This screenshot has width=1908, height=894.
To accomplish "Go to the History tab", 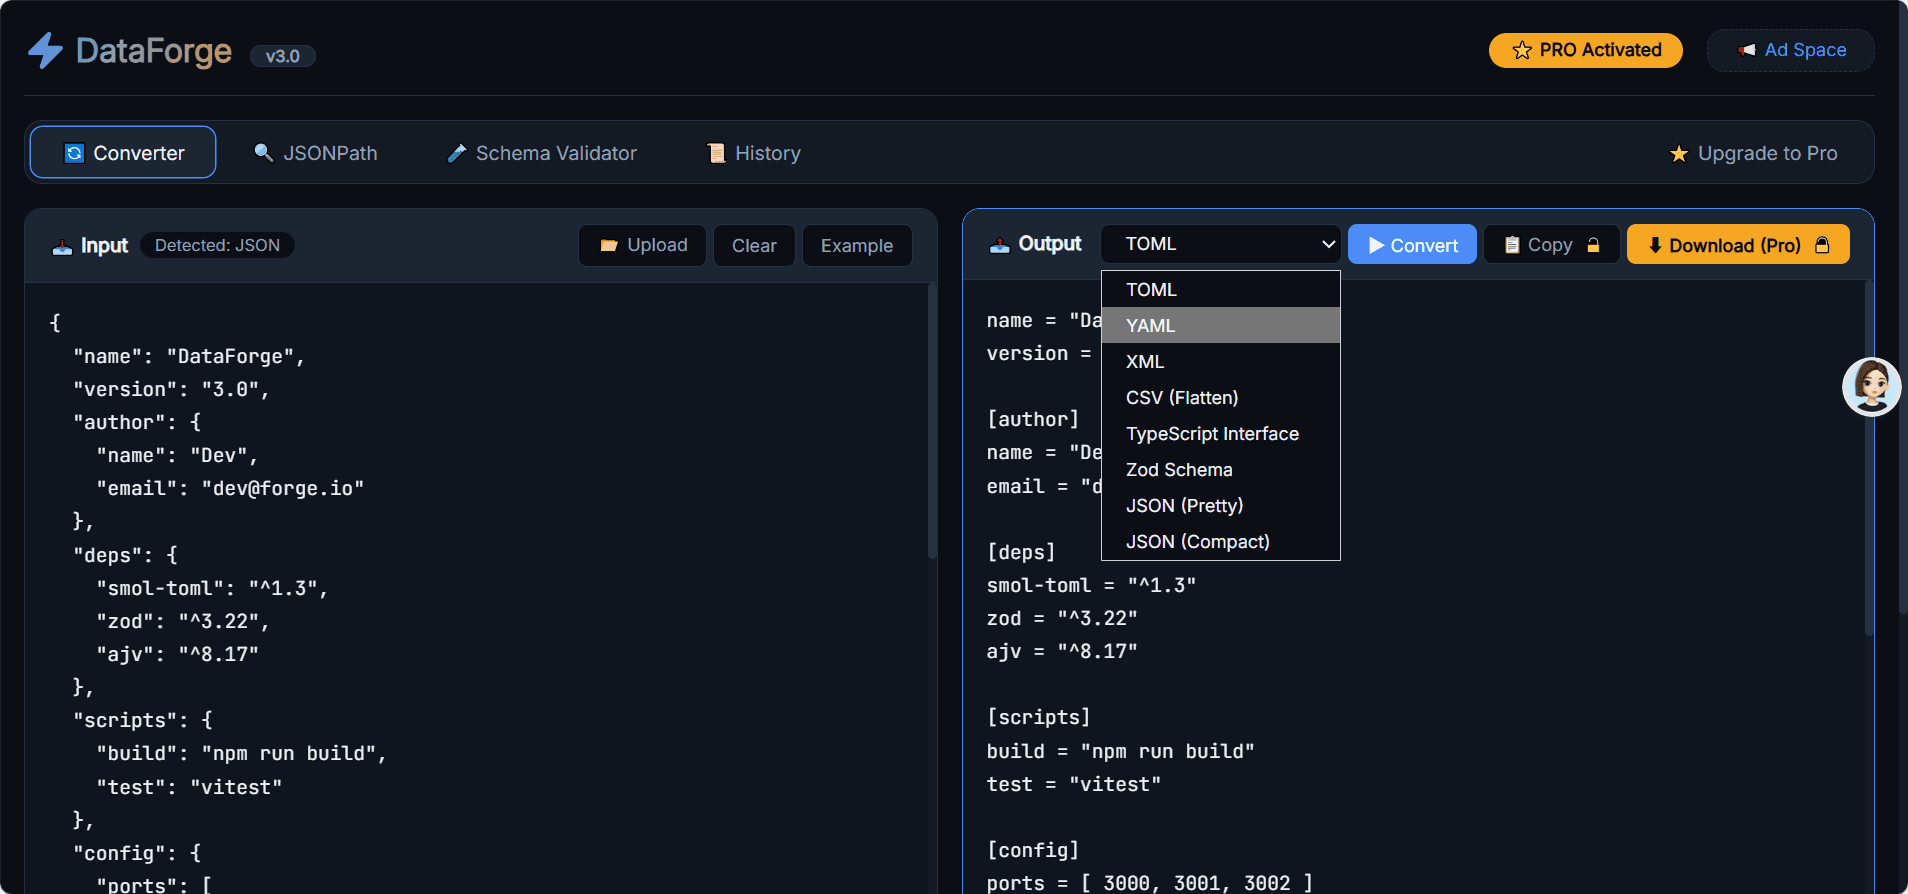I will point(754,153).
